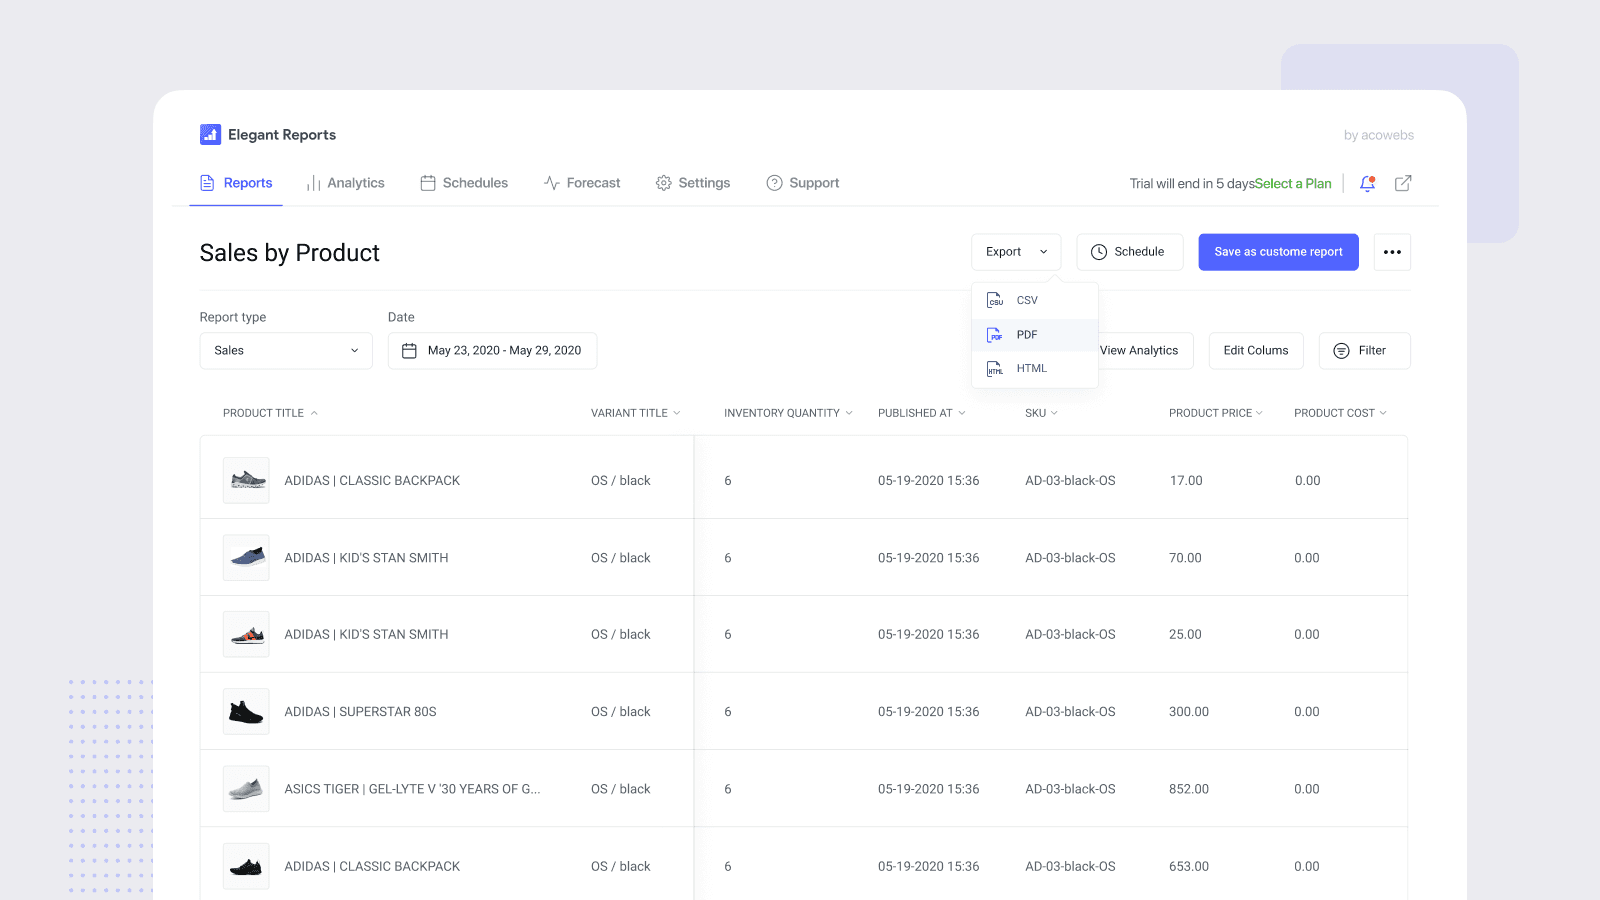
Task: Click the notification bell icon
Action: point(1367,183)
